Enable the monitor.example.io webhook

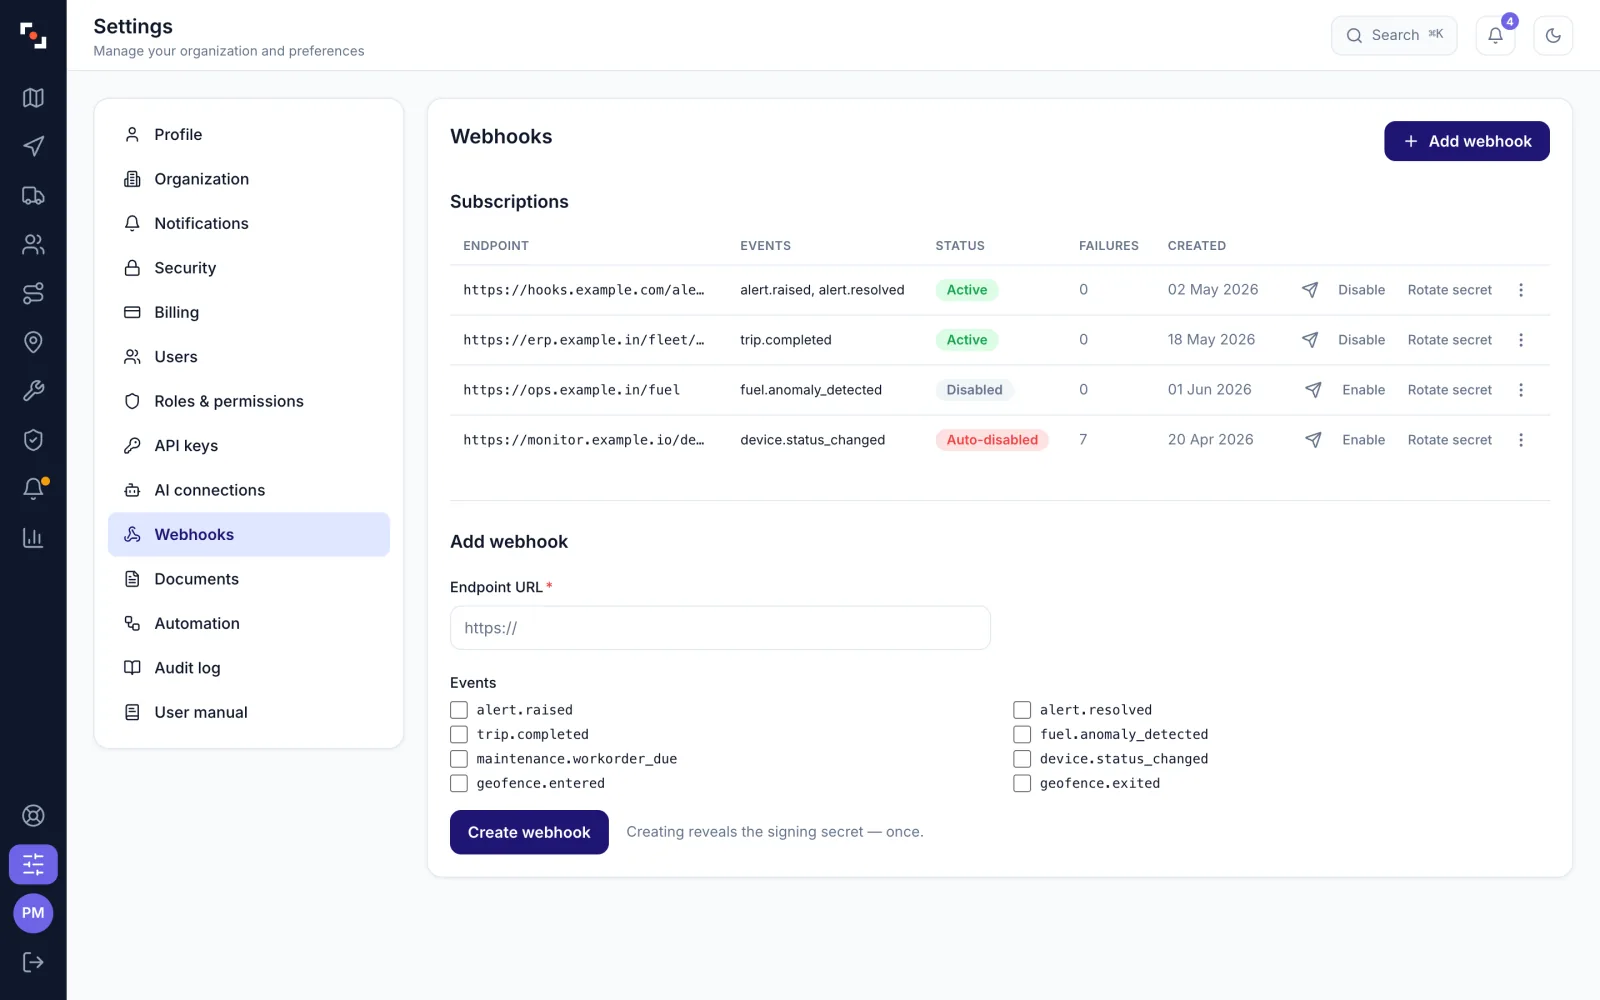coord(1363,440)
